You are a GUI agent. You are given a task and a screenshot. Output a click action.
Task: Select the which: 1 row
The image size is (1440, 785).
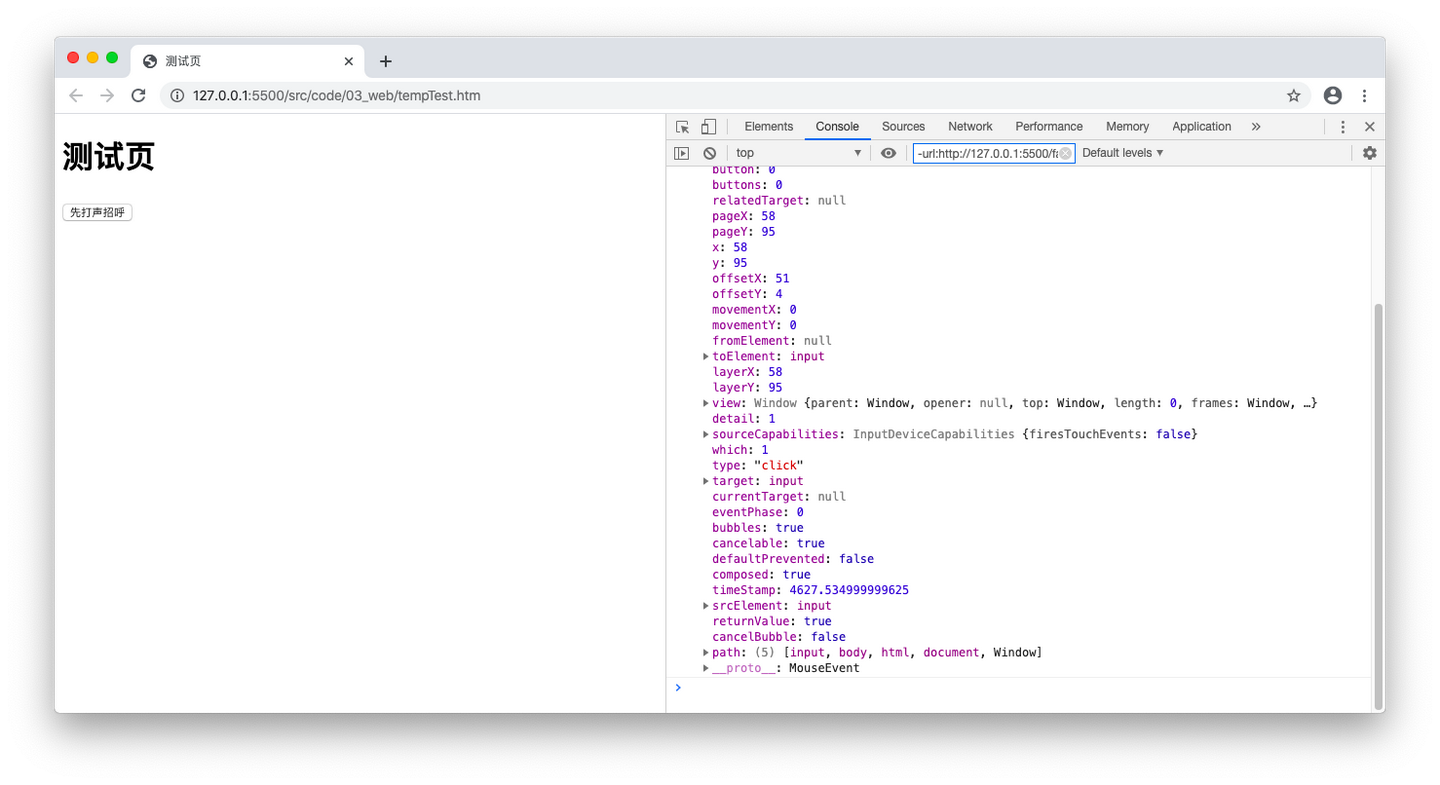tap(741, 450)
